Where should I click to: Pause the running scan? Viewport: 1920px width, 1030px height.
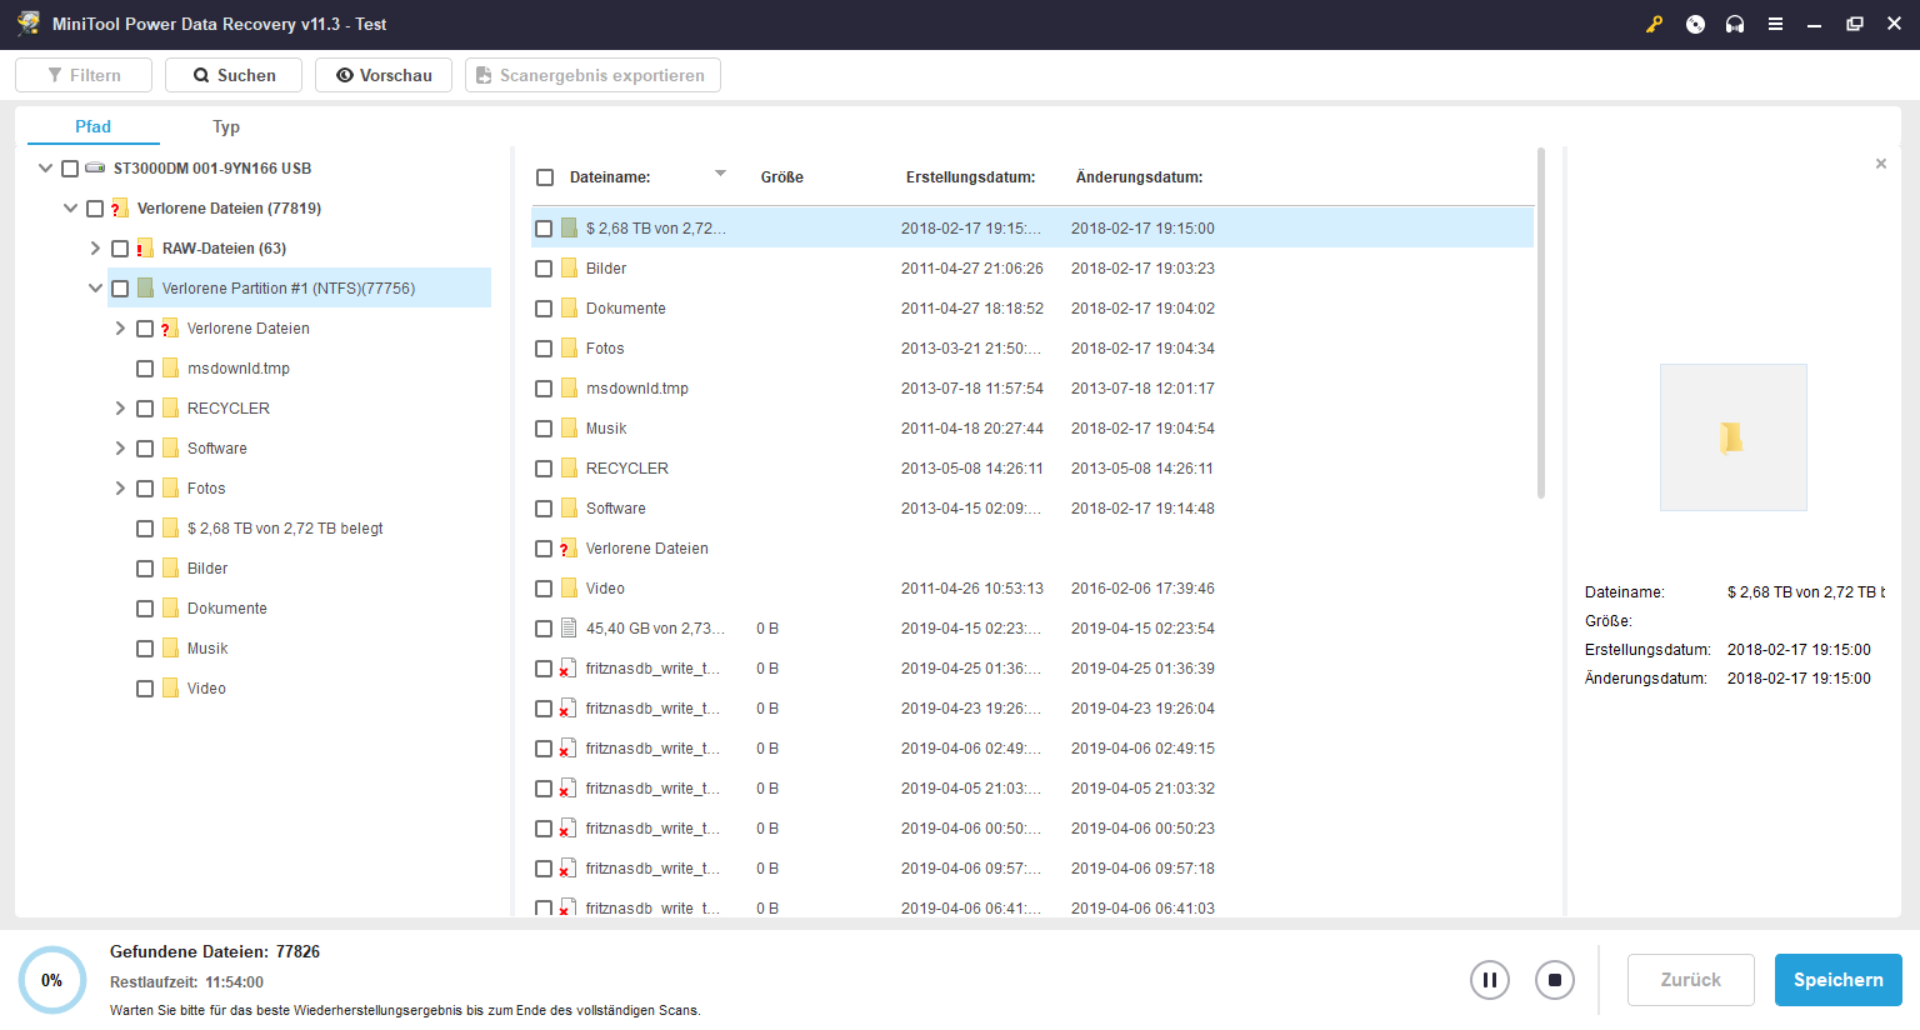pyautogui.click(x=1489, y=980)
